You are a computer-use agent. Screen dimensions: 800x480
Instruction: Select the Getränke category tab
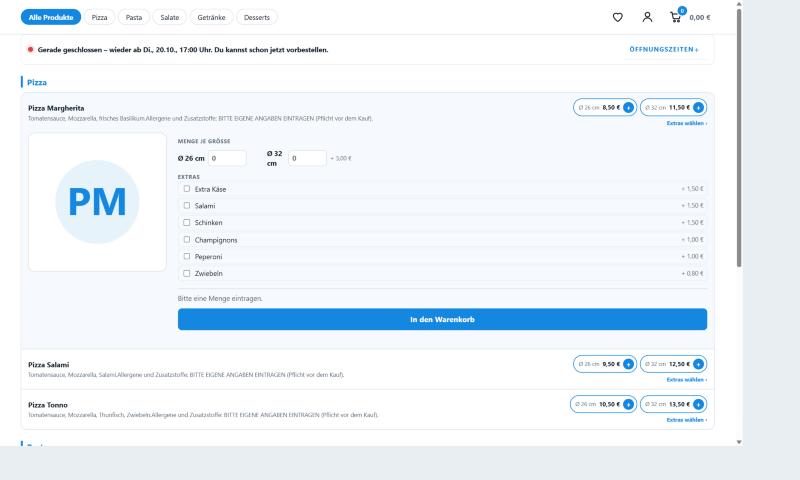[211, 17]
